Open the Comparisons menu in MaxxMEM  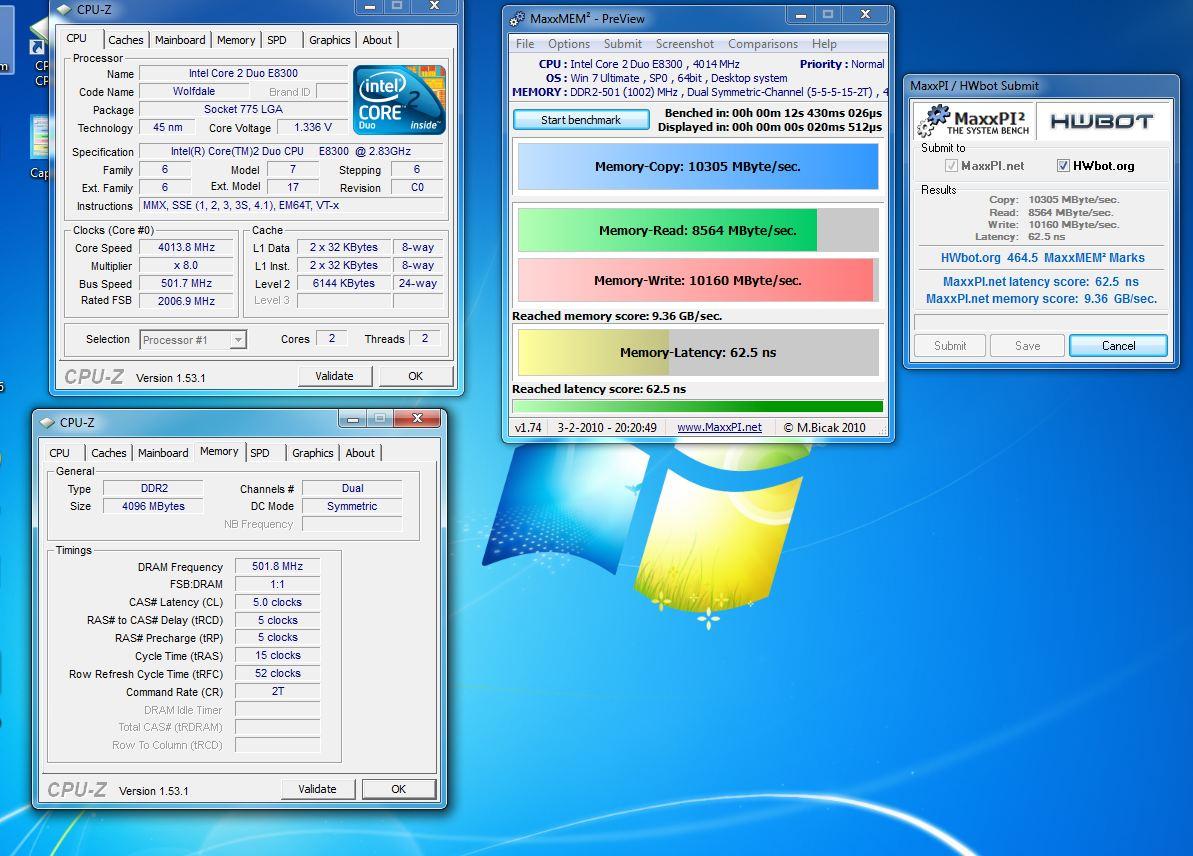point(763,44)
